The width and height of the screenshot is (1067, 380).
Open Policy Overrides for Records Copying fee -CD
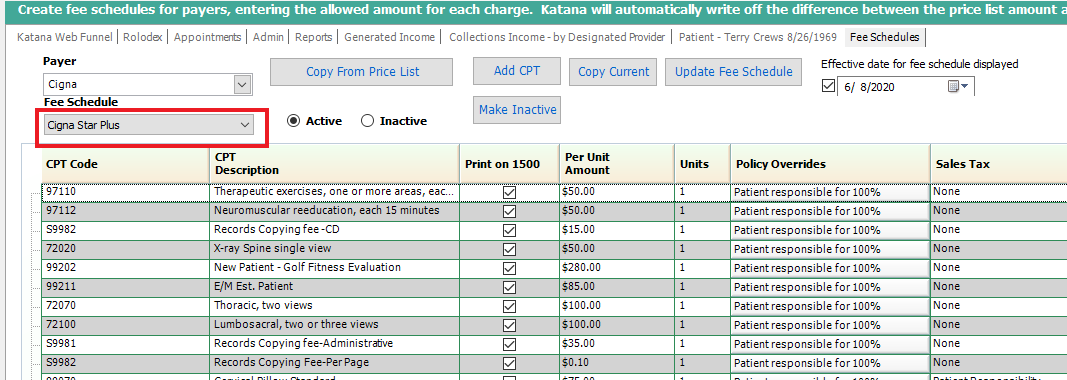pyautogui.click(x=830, y=231)
